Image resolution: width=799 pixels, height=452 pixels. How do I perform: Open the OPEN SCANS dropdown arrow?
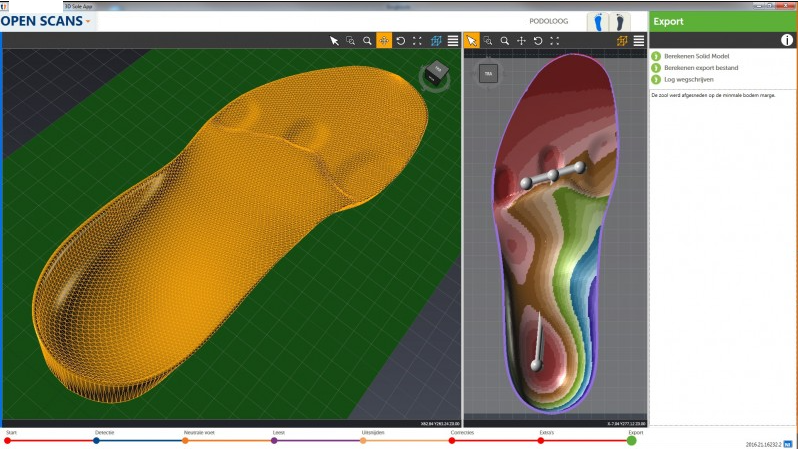(88, 21)
